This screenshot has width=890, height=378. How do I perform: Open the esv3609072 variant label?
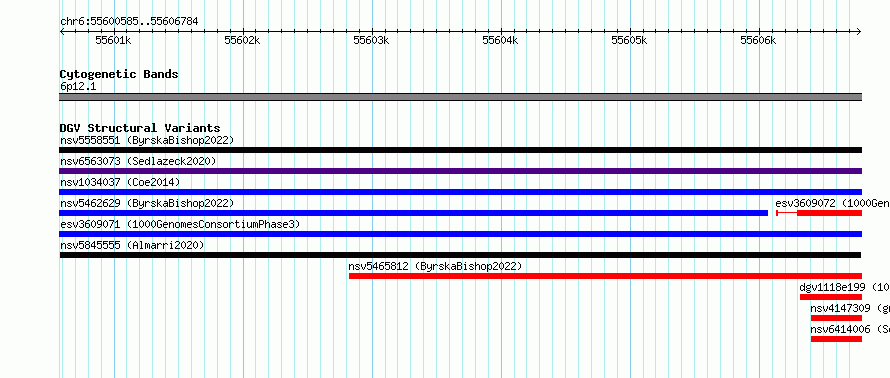[x=832, y=203]
